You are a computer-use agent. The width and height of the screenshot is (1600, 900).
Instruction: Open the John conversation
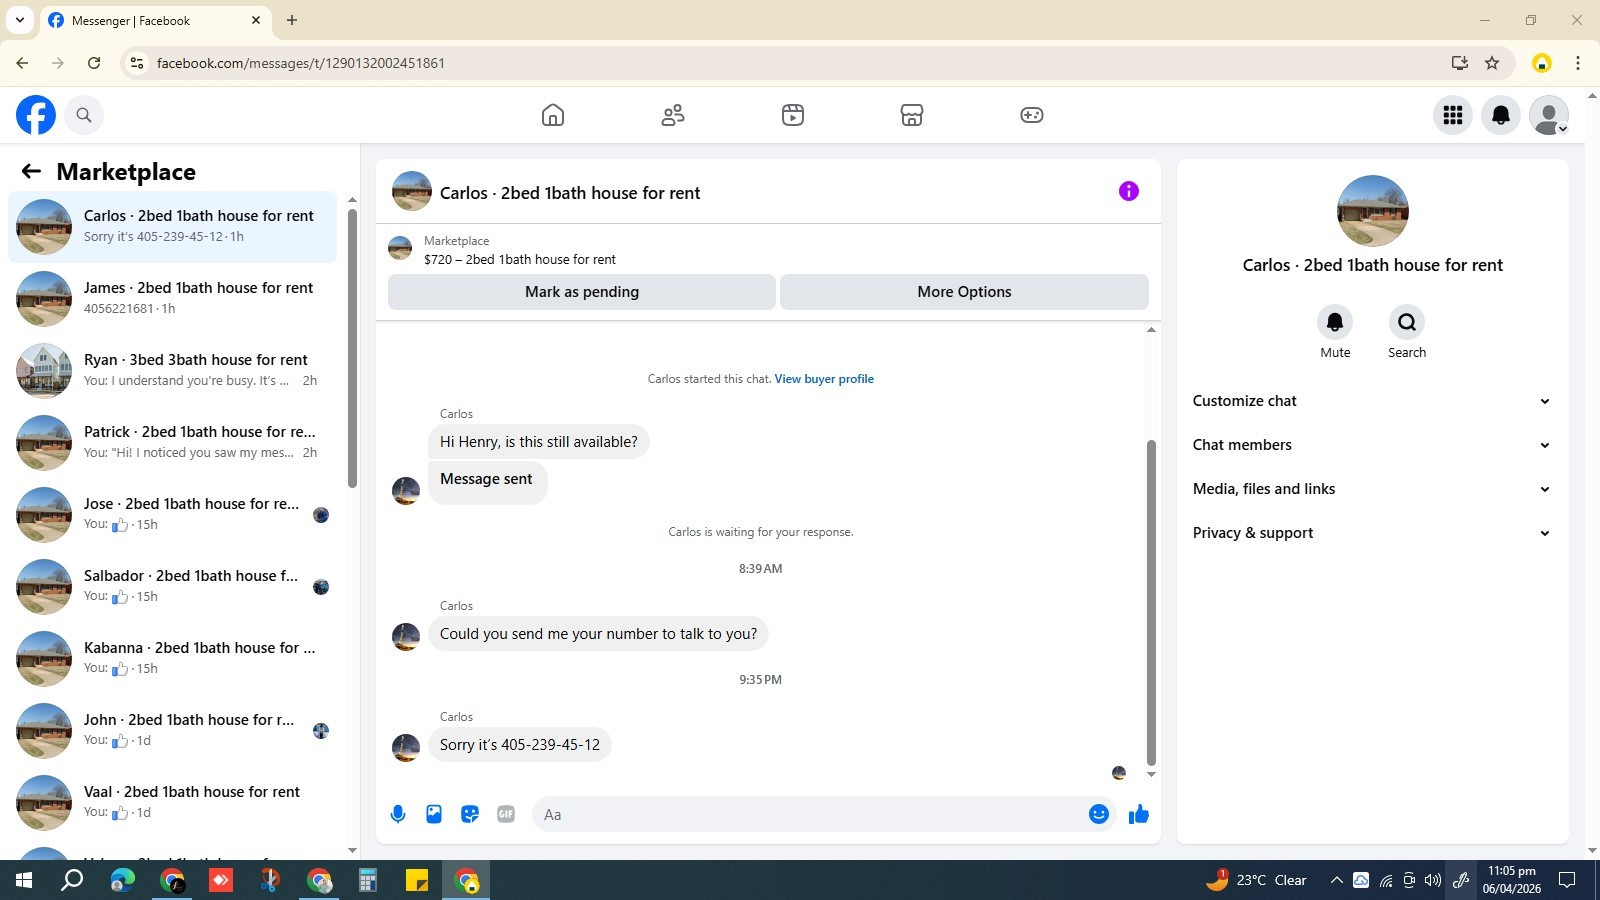click(172, 731)
